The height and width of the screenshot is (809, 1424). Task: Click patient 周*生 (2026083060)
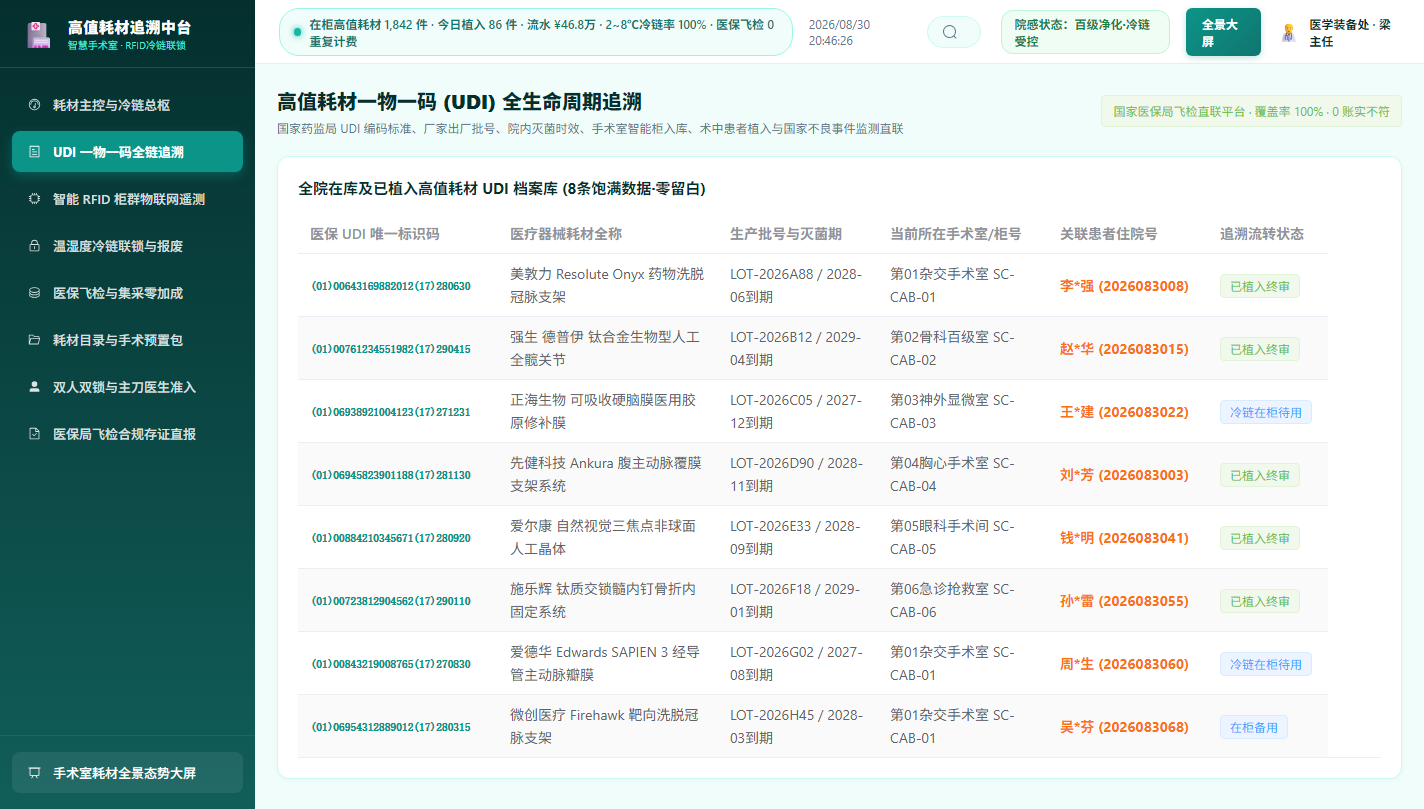[x=1124, y=664]
